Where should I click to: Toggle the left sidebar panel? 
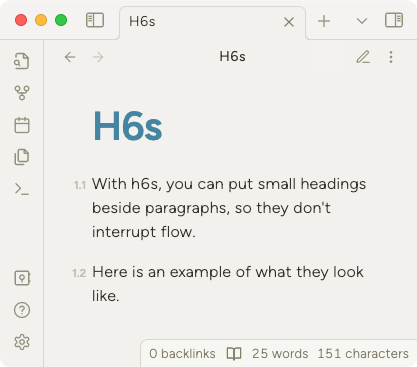pos(95,20)
